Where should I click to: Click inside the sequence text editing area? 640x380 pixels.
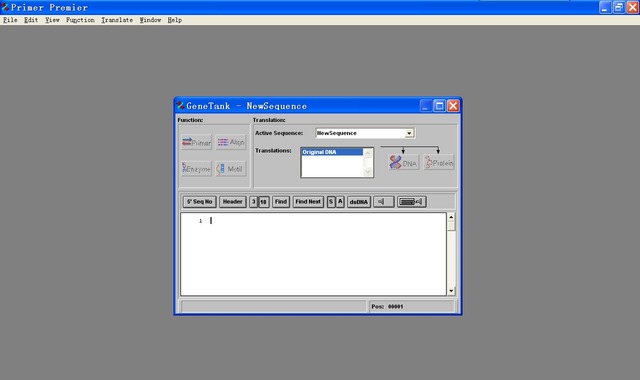tap(313, 254)
